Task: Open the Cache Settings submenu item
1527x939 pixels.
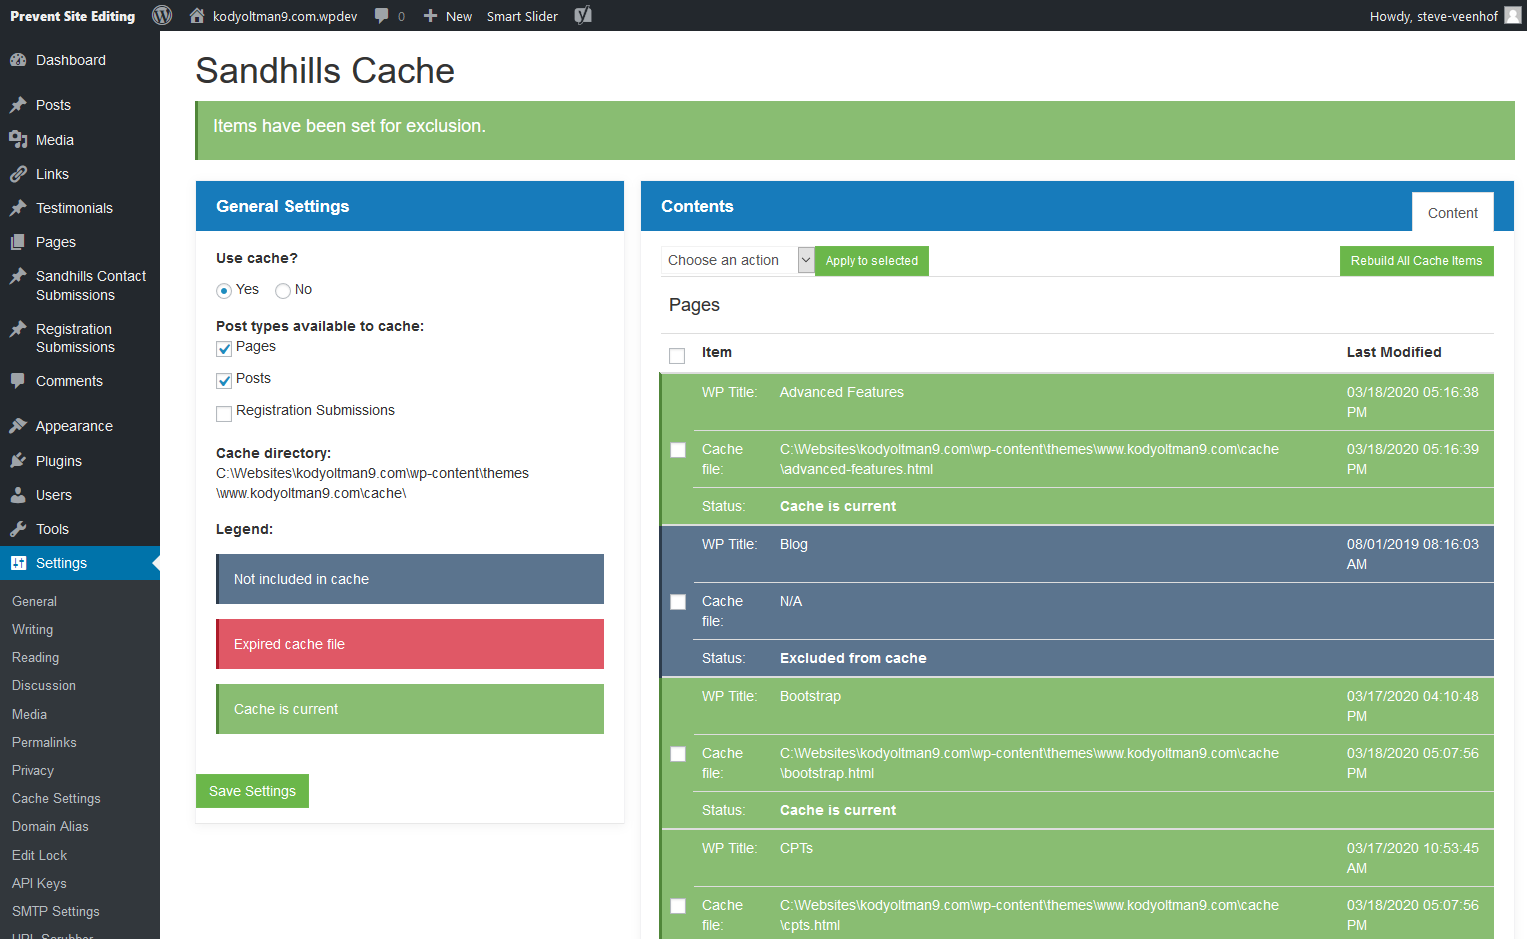Action: click(x=56, y=798)
